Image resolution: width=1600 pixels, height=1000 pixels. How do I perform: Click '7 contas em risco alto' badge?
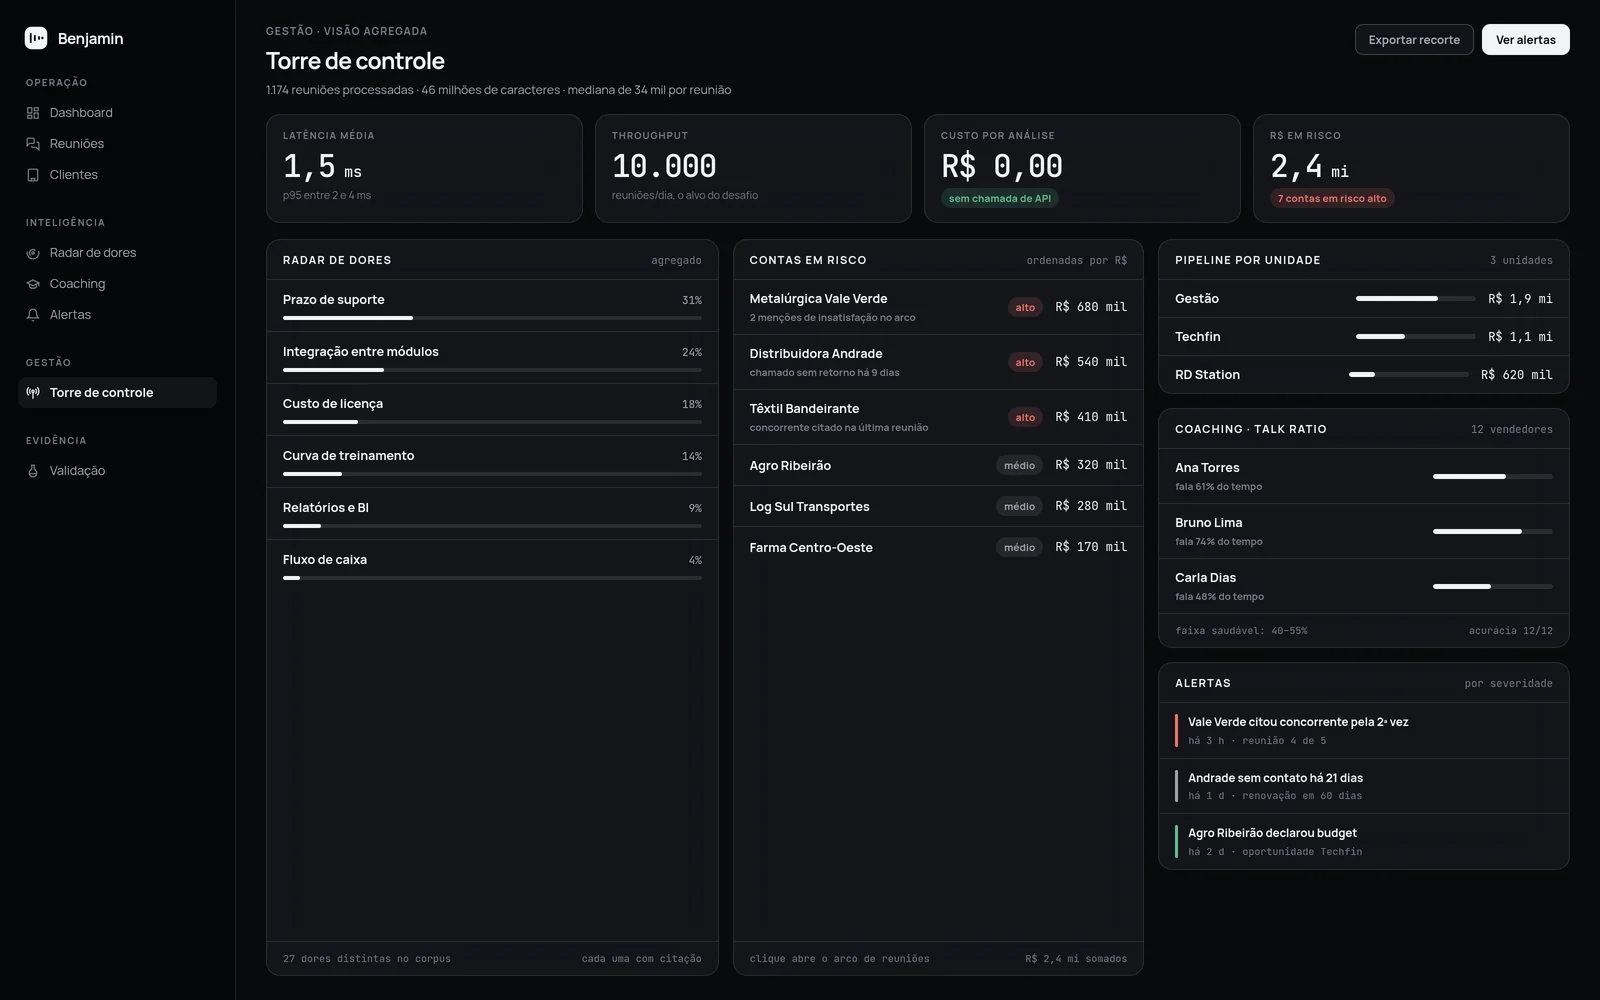click(x=1332, y=198)
